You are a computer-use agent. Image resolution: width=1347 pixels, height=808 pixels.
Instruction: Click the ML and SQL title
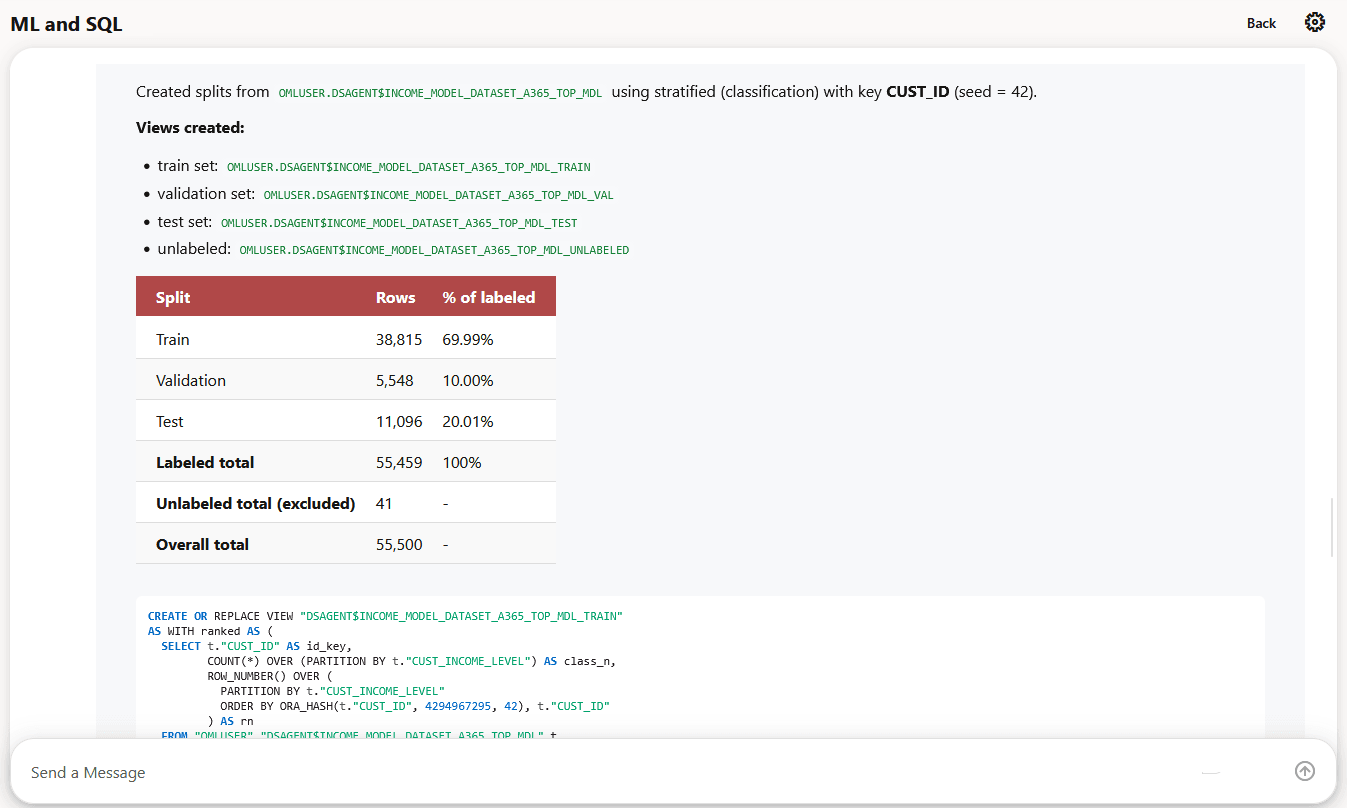(x=67, y=24)
